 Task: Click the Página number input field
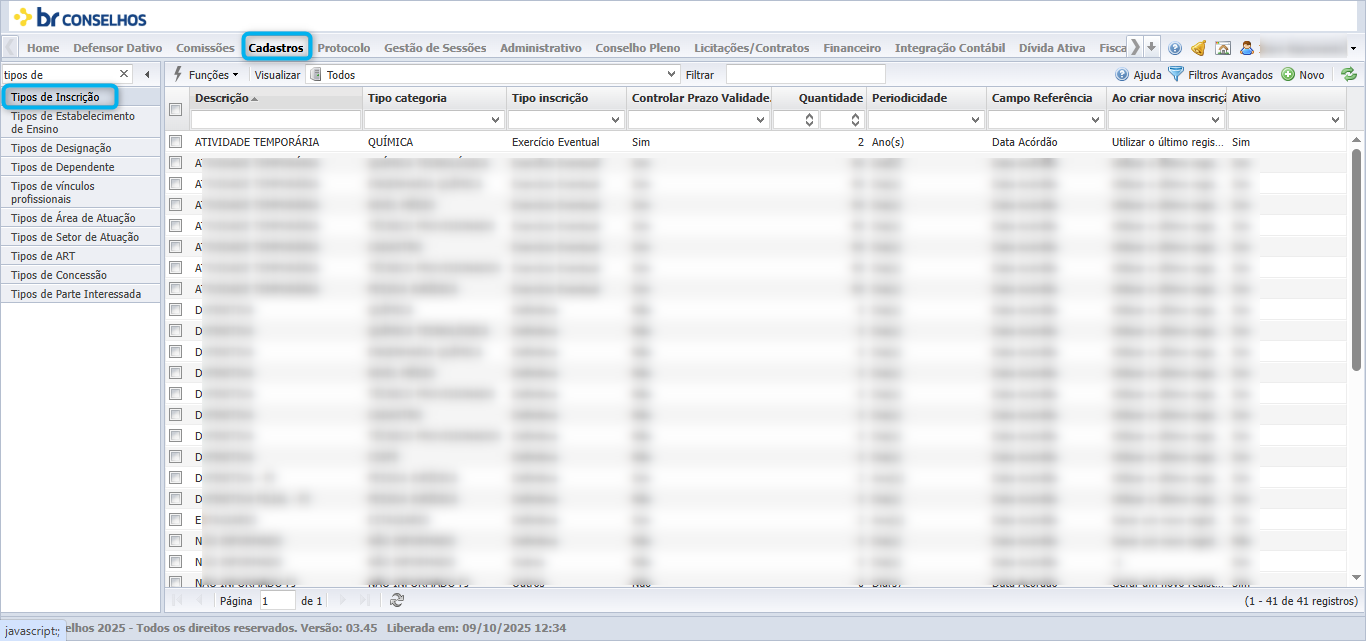(x=277, y=600)
